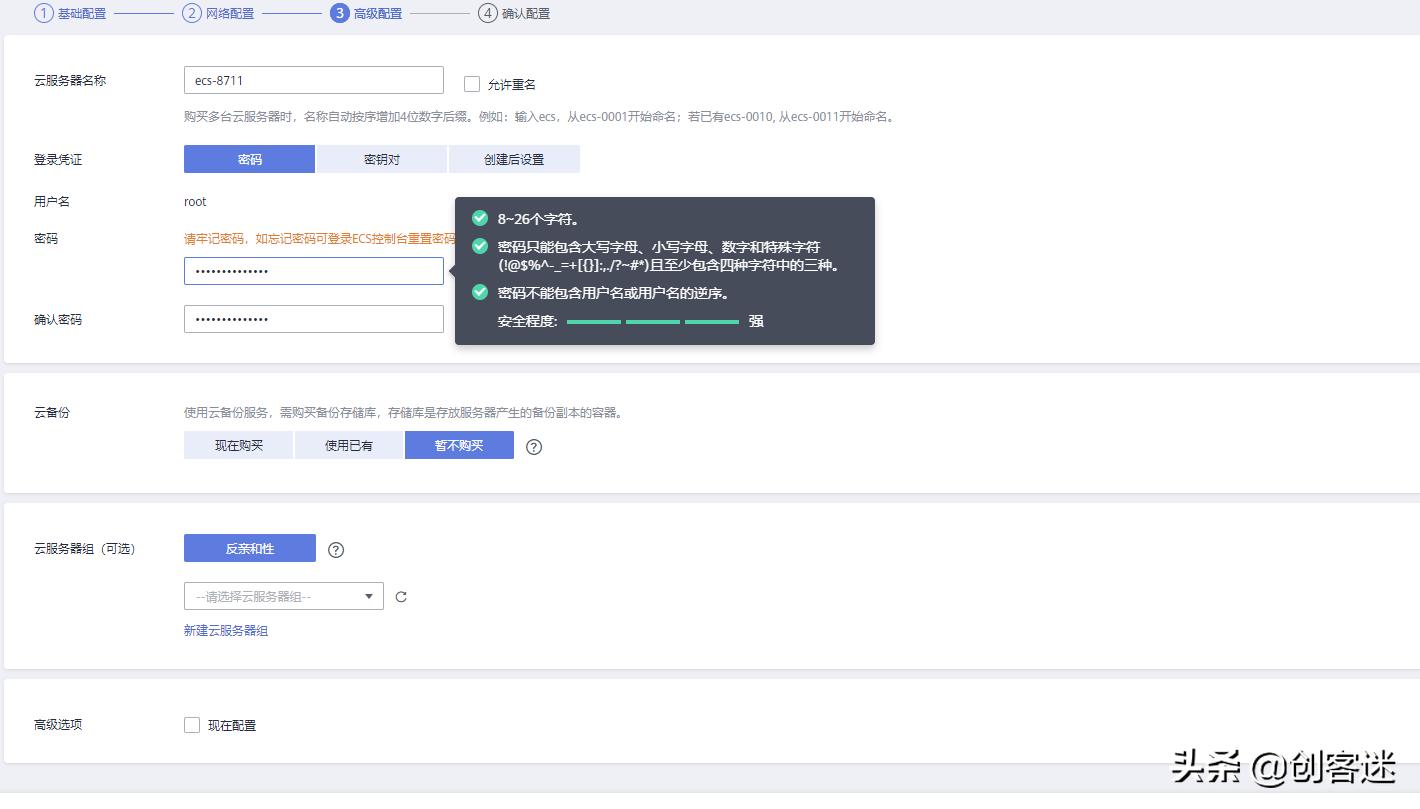This screenshot has height=809, width=1420.
Task: Click the green checkmark beside 8~26个字符
Action: (480, 218)
